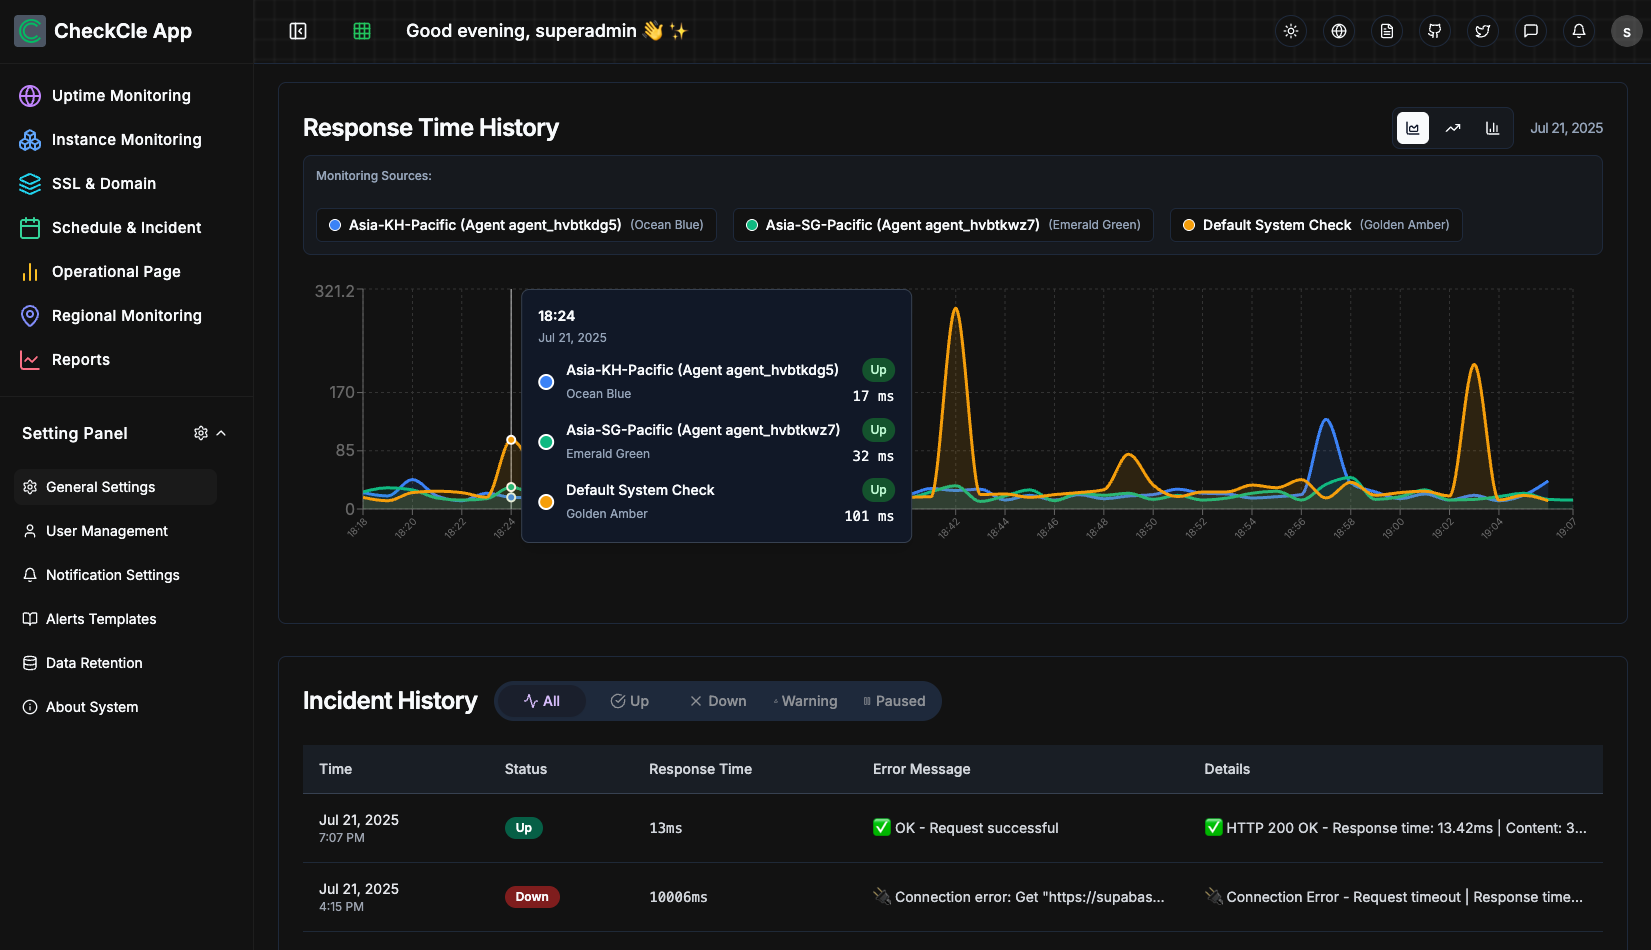Select Regional Monitoring in sidebar
The width and height of the screenshot is (1651, 950).
pyautogui.click(x=126, y=315)
